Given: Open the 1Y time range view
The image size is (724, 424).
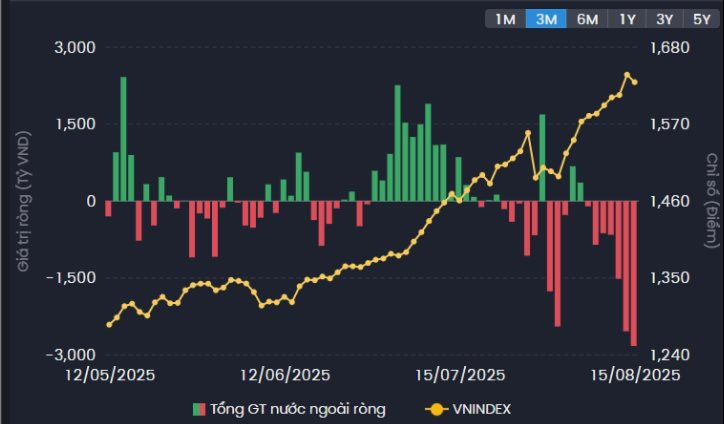Looking at the screenshot, I should point(628,18).
